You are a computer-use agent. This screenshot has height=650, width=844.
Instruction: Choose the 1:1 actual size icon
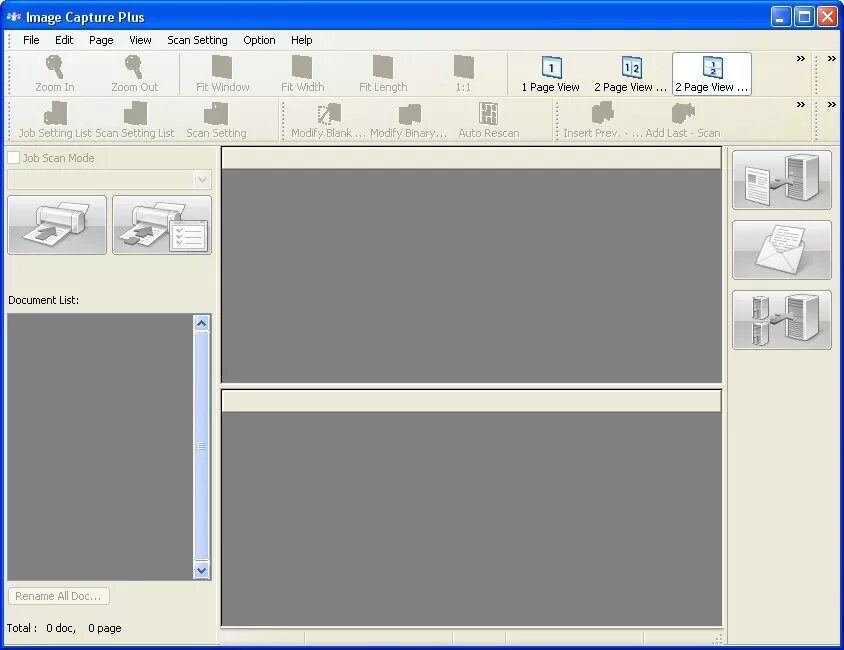point(463,67)
